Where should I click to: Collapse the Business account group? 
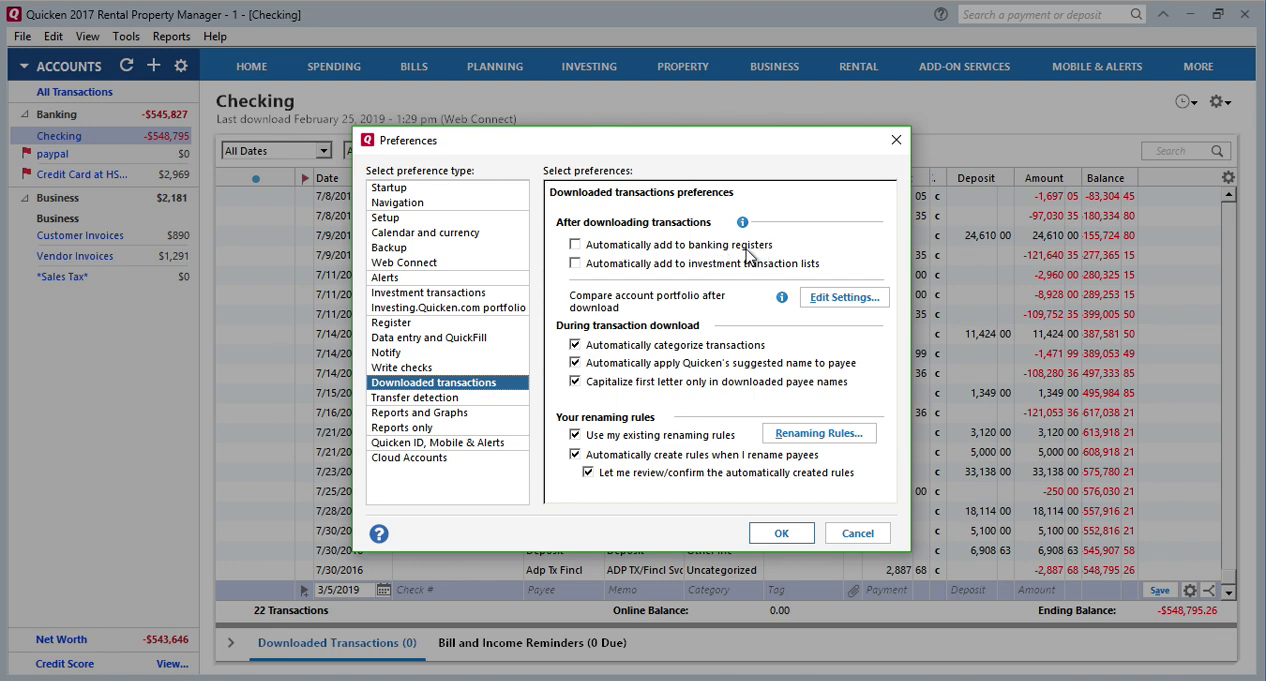(25, 198)
